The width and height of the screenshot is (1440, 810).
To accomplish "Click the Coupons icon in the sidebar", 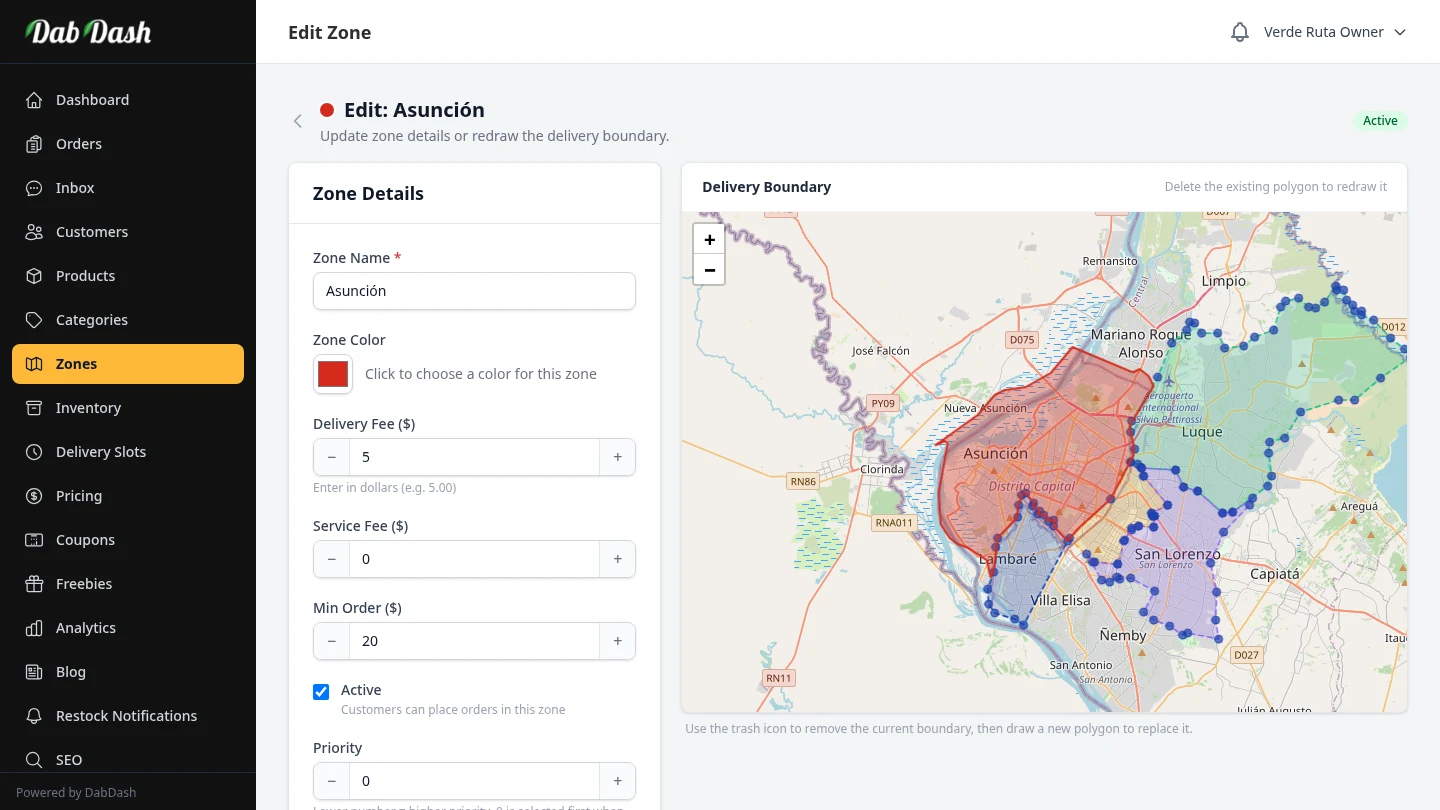I will (34, 540).
